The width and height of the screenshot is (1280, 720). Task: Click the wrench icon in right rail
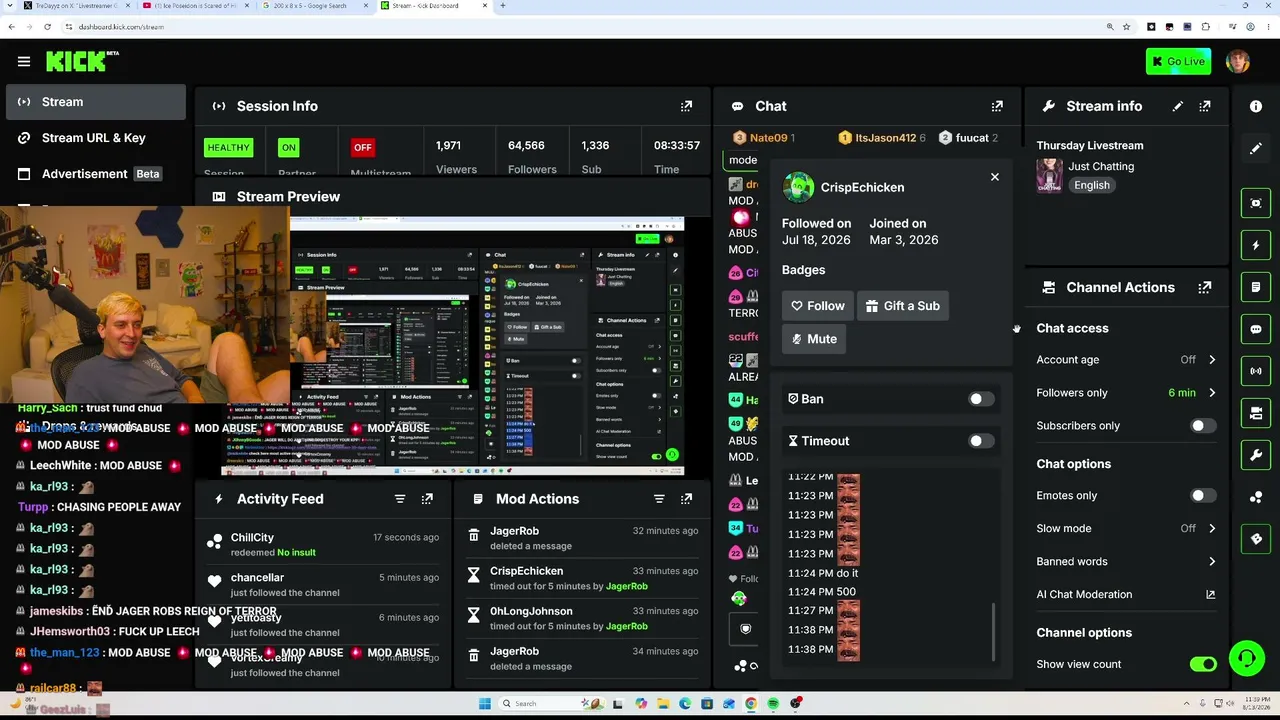click(x=1256, y=455)
